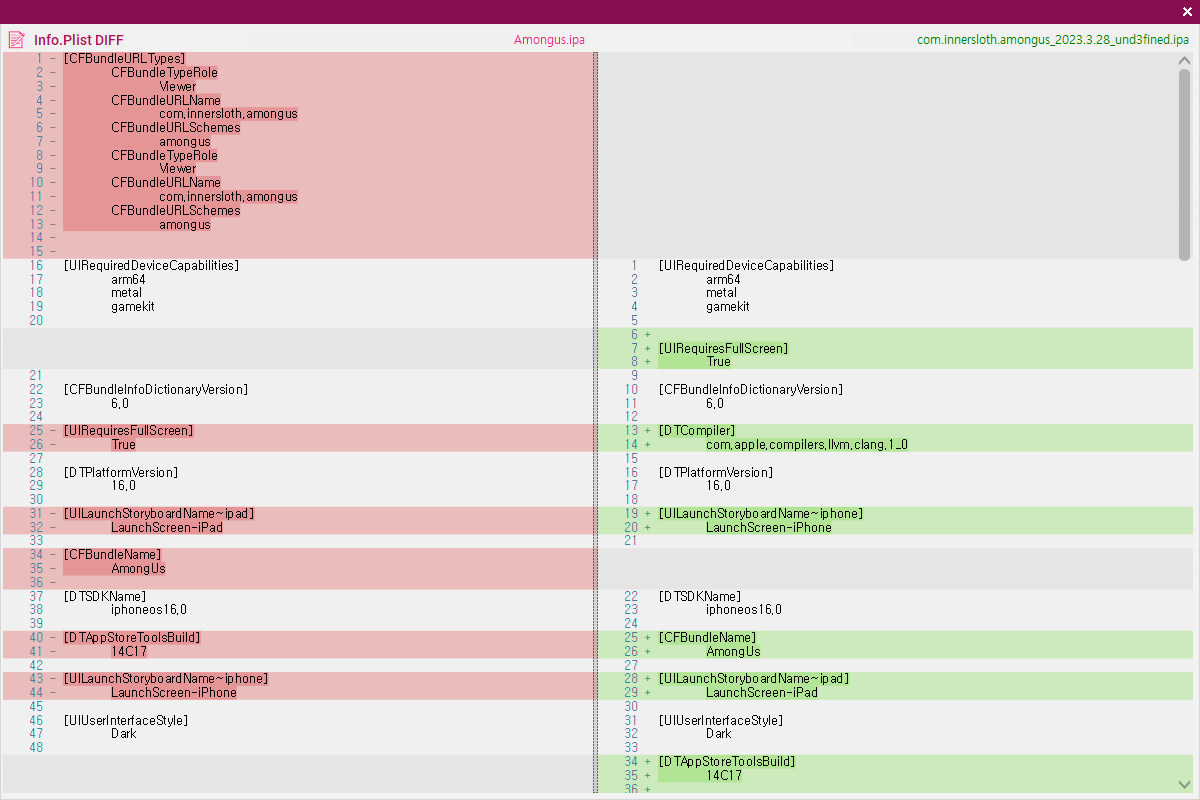
Task: Select removed [UILaunchStoryboardName~iphone] line on left
Action: tap(165, 679)
